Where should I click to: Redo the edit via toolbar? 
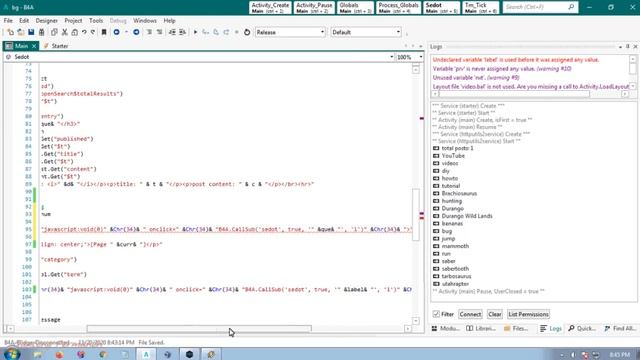pos(93,32)
